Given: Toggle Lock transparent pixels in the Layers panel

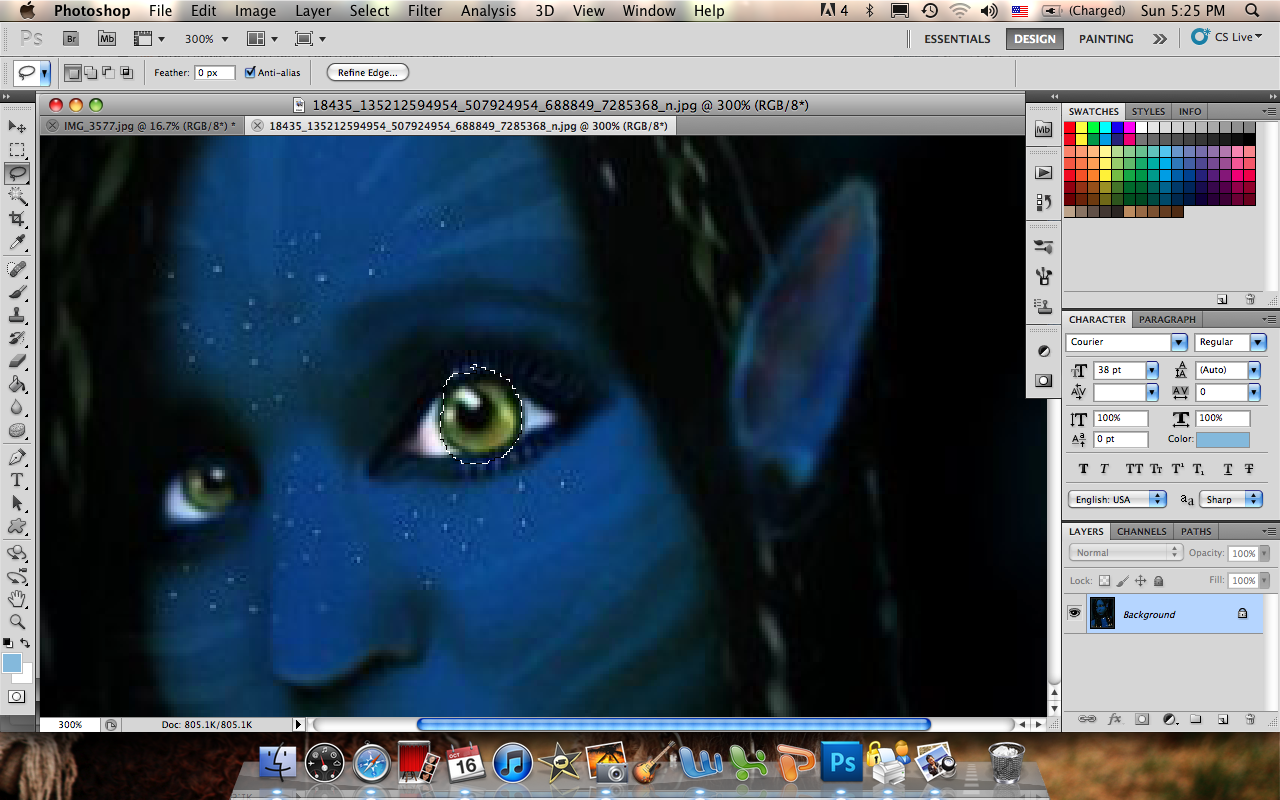Looking at the screenshot, I should 1104,580.
